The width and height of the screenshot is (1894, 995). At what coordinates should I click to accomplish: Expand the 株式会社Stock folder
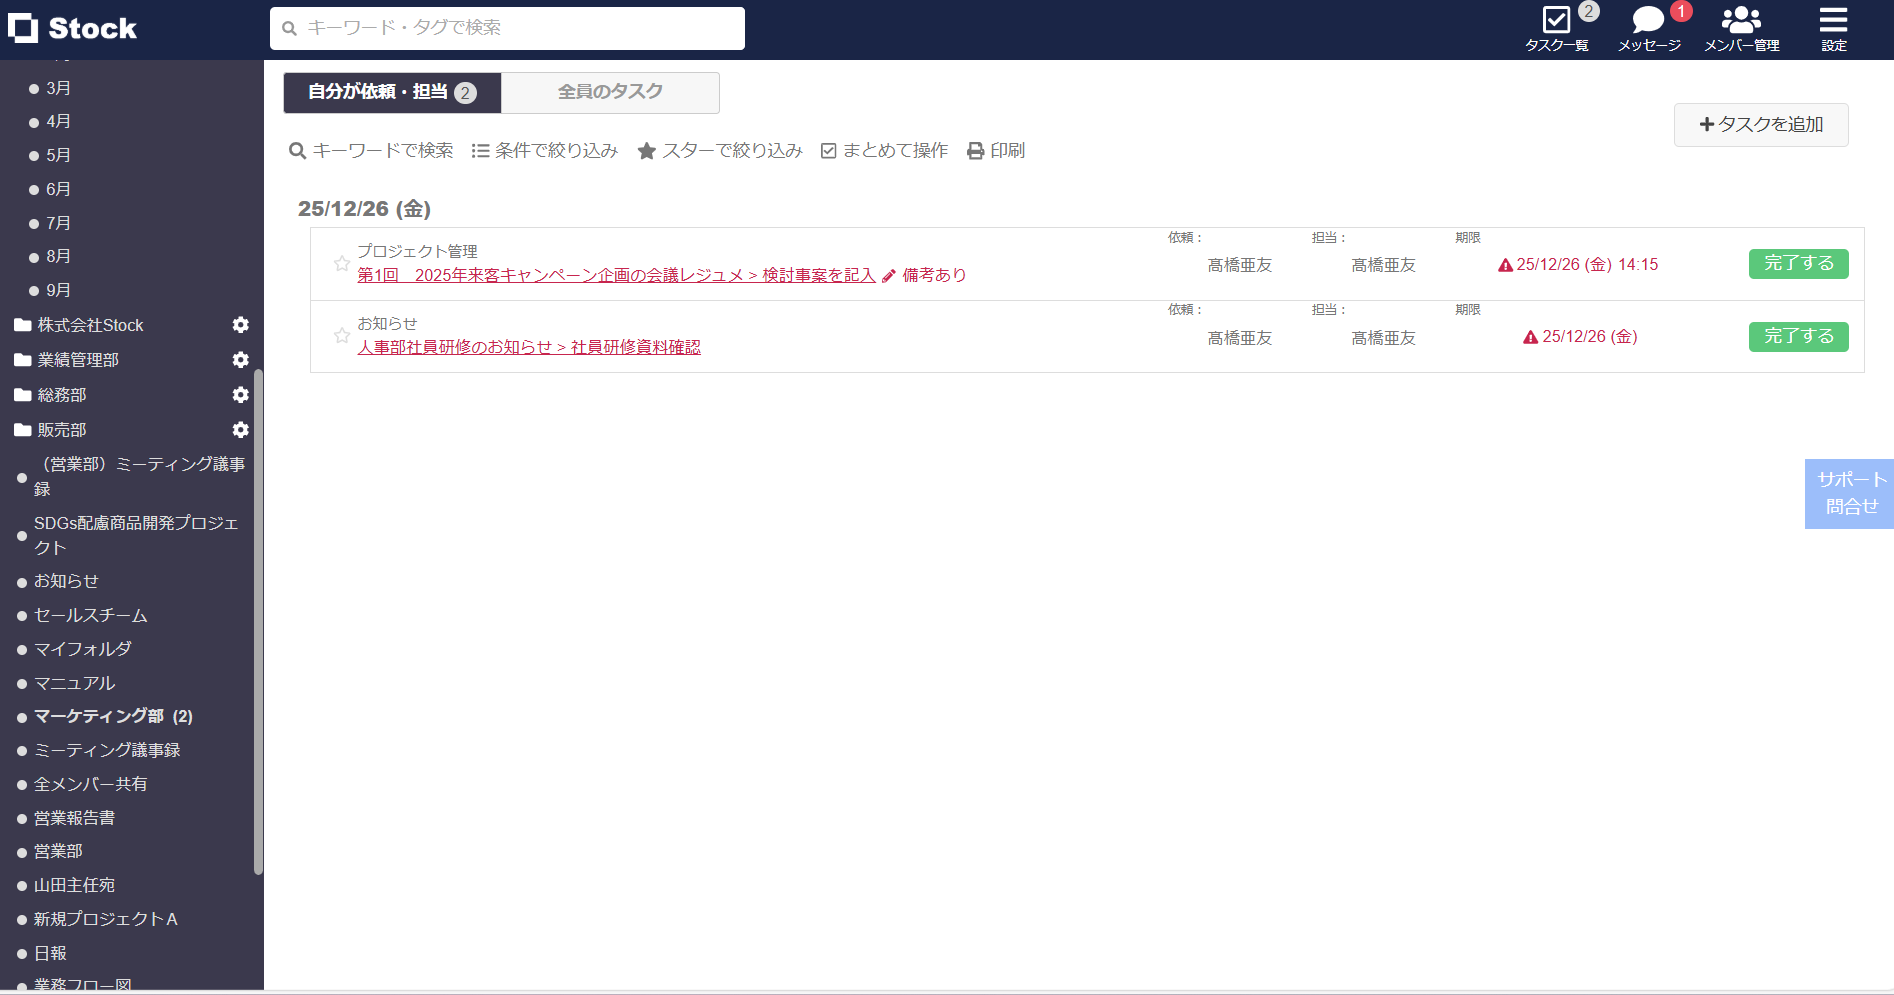[89, 324]
